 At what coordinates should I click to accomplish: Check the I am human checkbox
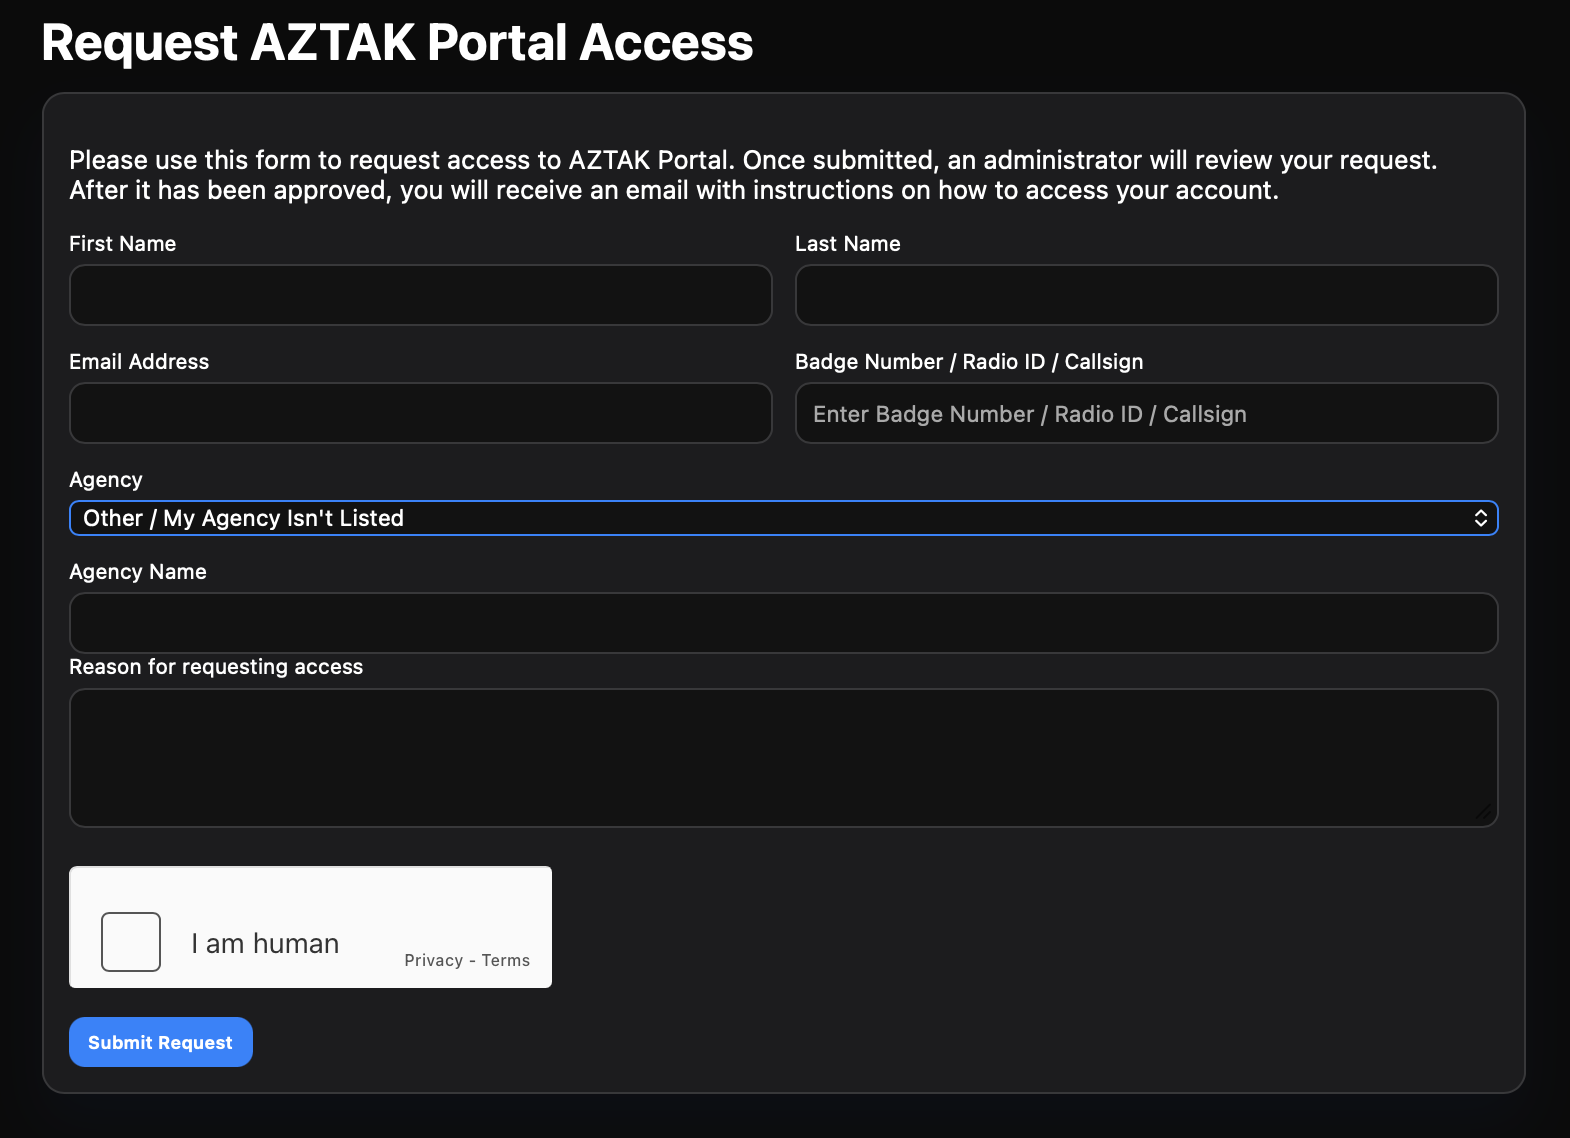pyautogui.click(x=131, y=942)
